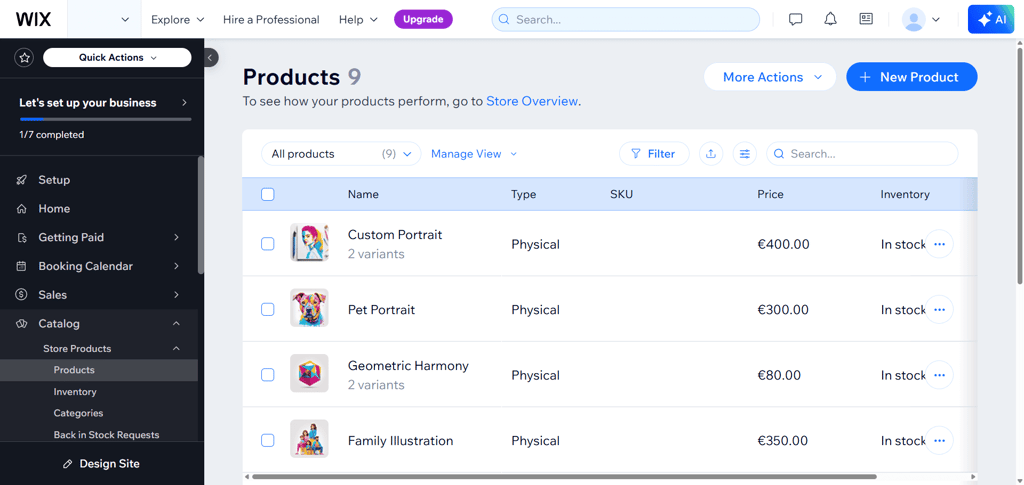This screenshot has height=485, width=1024.
Task: Open more options for Pet Portrait
Action: [x=940, y=309]
